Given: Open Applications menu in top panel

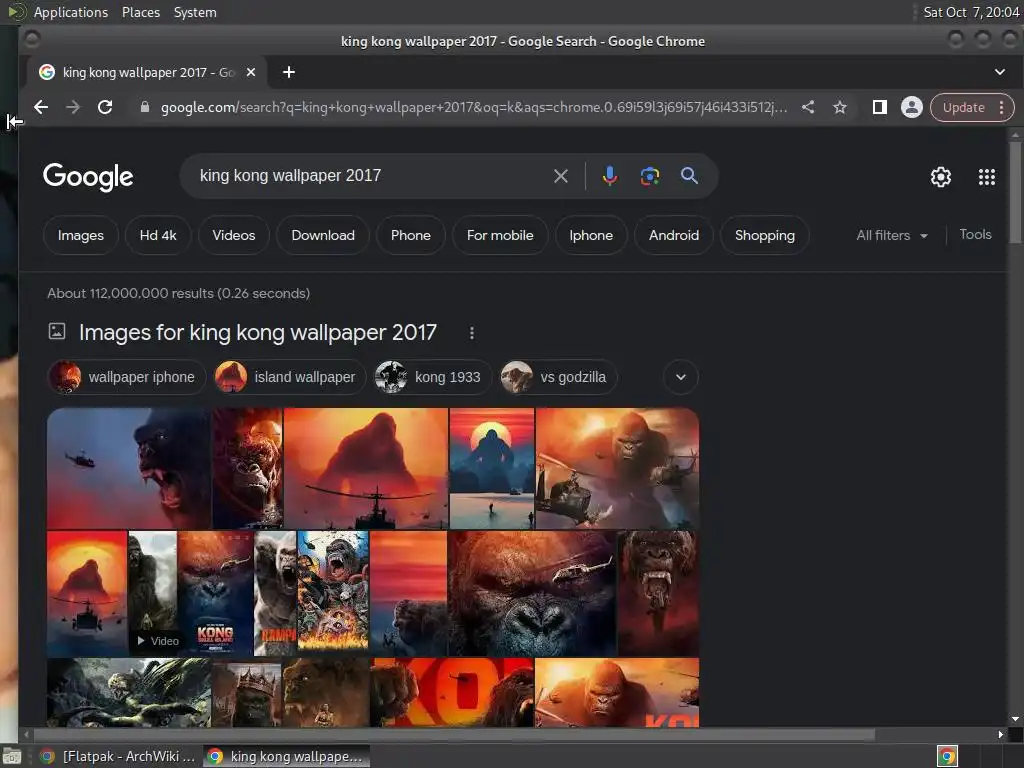Looking at the screenshot, I should (71, 12).
